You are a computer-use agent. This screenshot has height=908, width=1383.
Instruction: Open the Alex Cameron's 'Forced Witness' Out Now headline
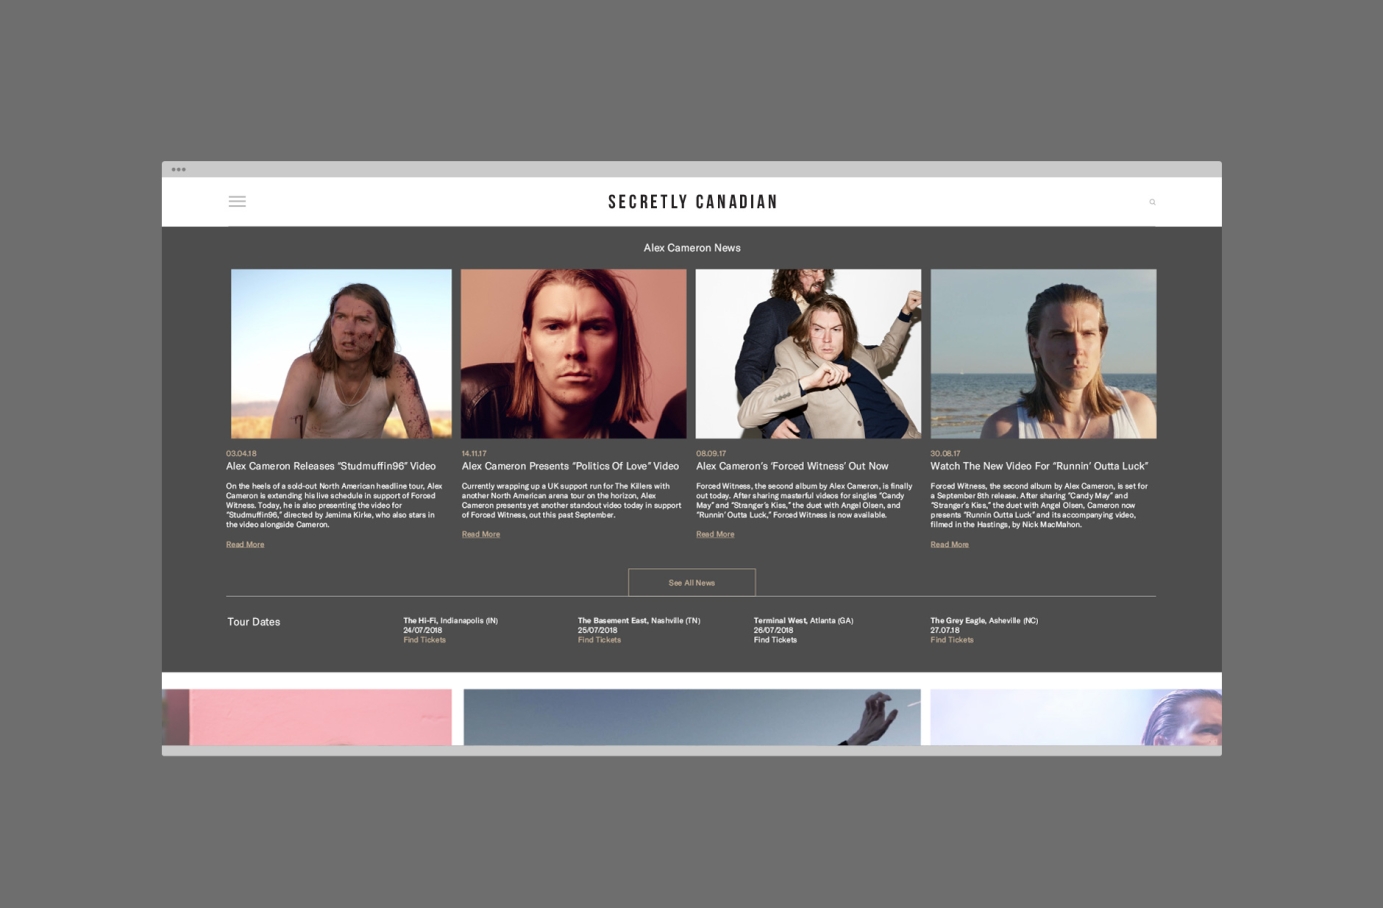click(791, 466)
